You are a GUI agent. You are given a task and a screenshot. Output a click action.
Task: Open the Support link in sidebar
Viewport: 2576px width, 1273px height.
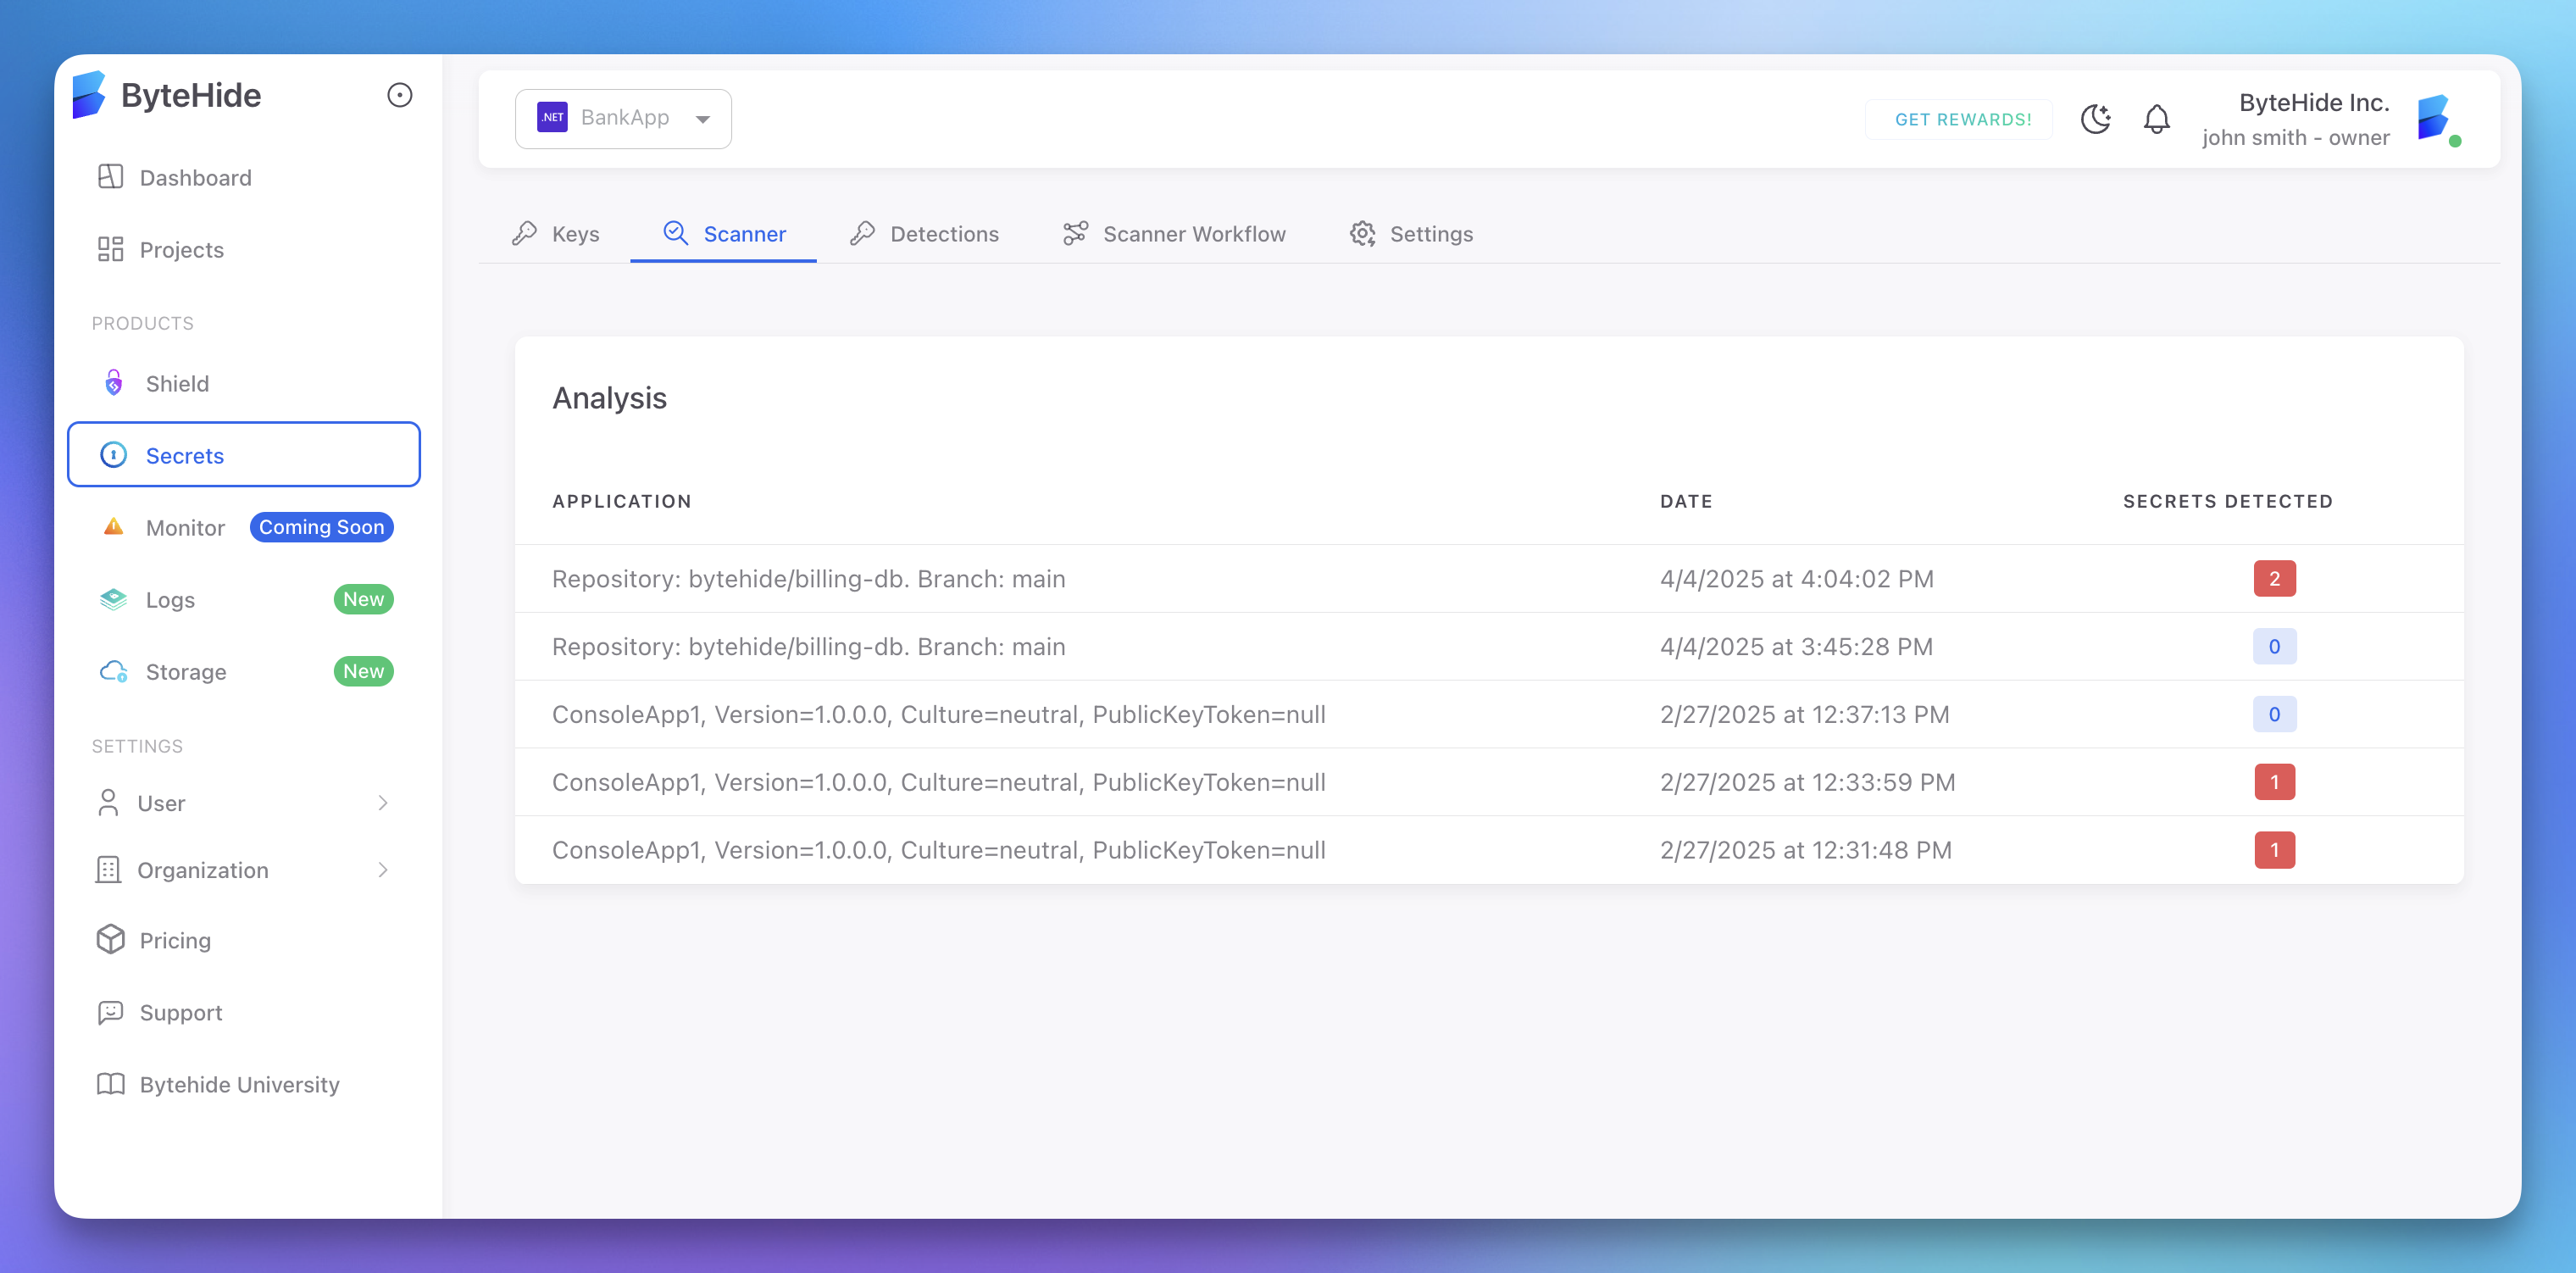(180, 1012)
